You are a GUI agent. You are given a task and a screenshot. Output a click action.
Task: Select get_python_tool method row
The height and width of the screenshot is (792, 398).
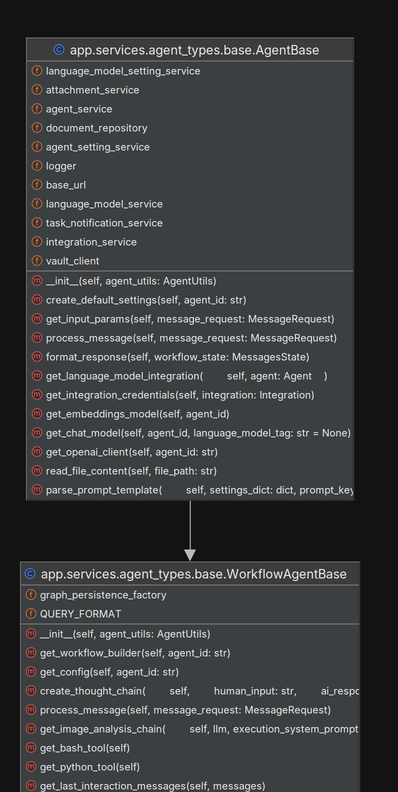pos(190,767)
